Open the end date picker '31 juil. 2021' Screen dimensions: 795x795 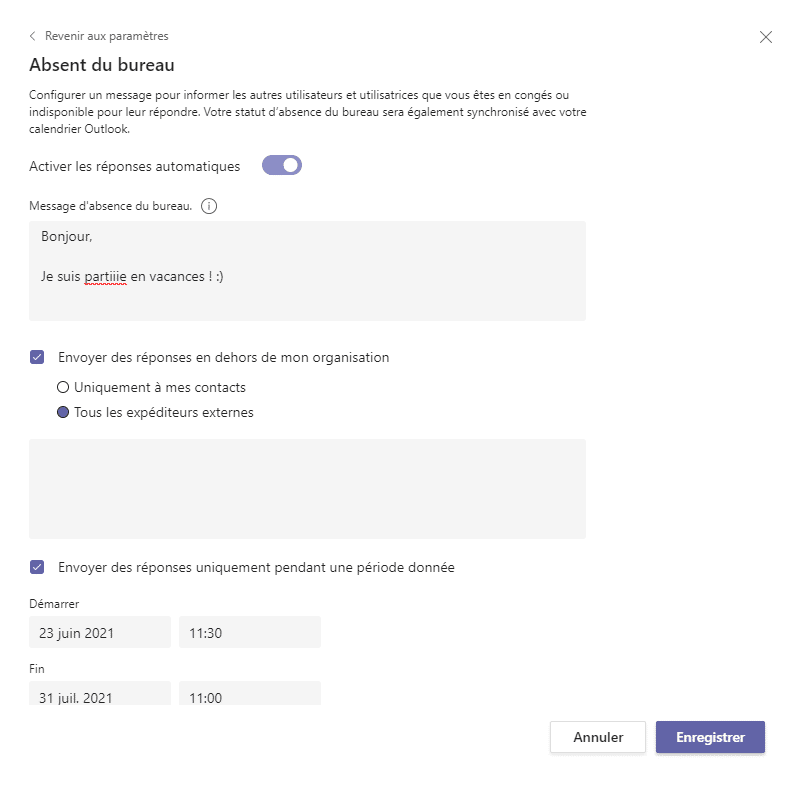pyautogui.click(x=100, y=694)
